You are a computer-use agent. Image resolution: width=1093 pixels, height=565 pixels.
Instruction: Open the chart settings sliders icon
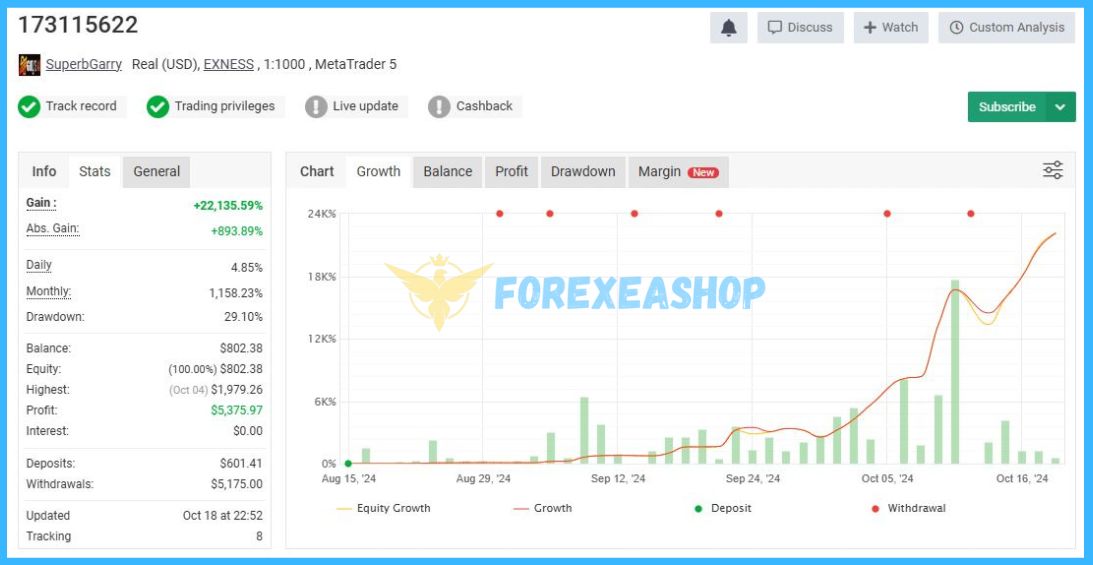tap(1053, 170)
